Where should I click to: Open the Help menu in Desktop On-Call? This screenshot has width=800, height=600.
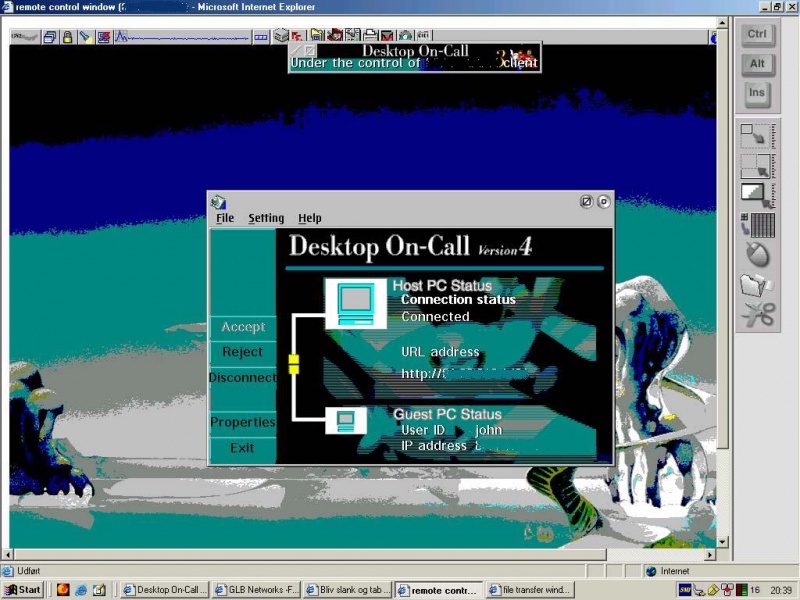[x=310, y=218]
